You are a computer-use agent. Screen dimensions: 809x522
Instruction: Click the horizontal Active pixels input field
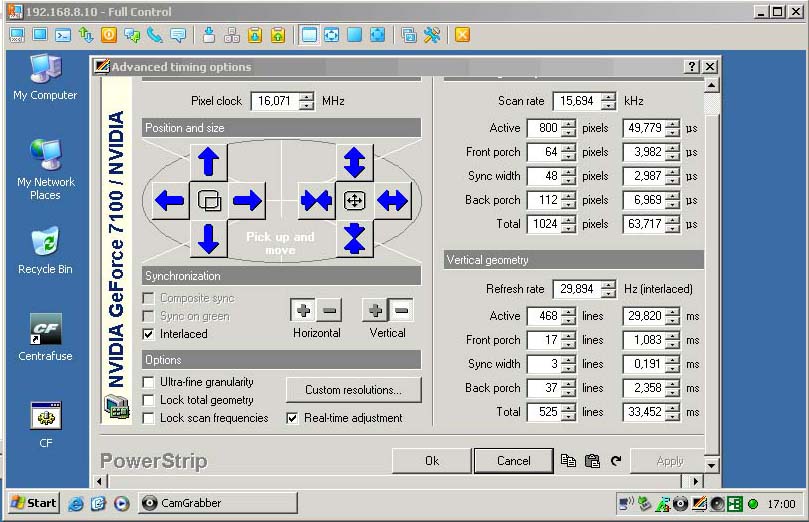point(543,128)
